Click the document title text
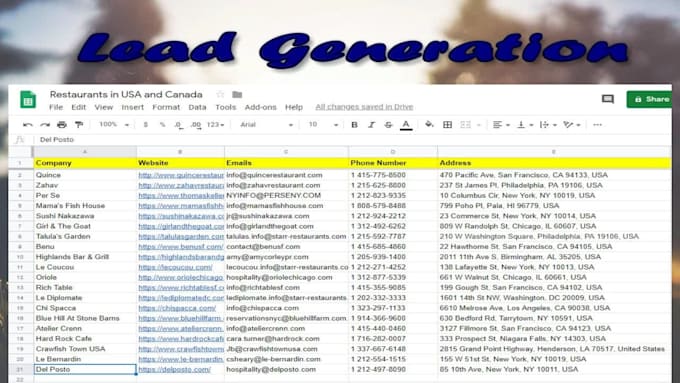The width and height of the screenshot is (680, 383). pos(126,94)
